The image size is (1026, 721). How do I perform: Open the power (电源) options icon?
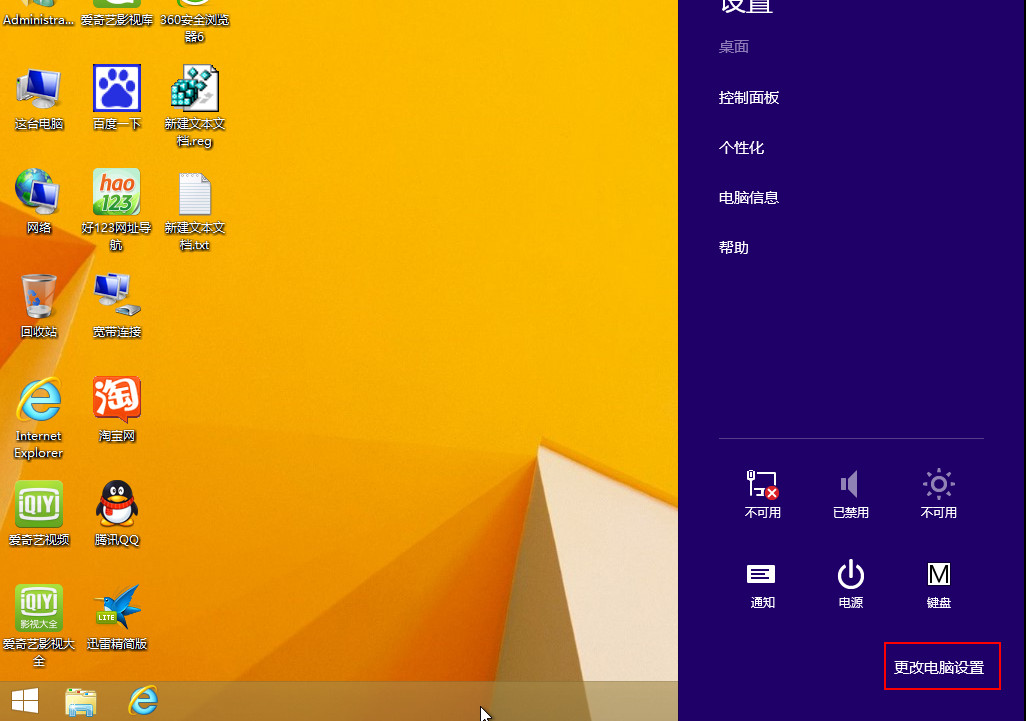click(x=851, y=584)
